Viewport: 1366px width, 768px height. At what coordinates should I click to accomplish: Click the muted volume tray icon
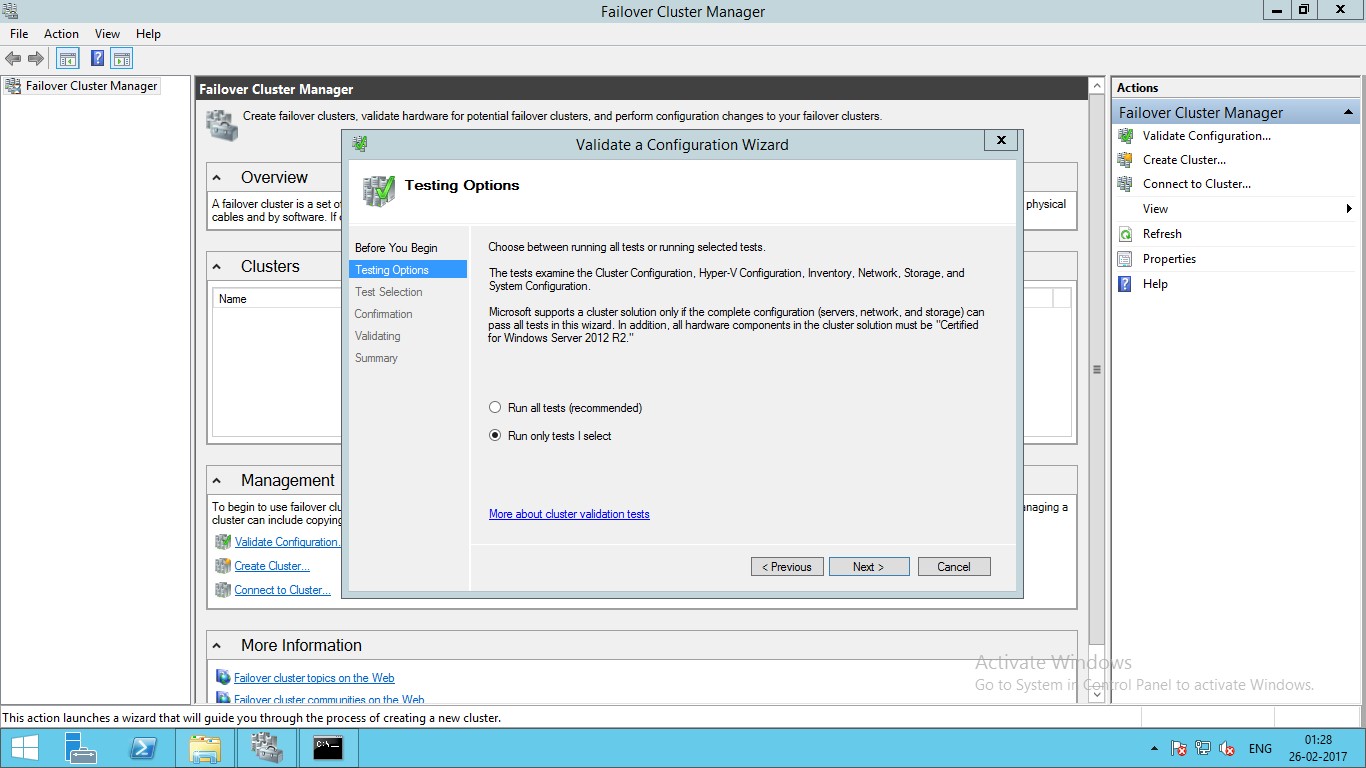click(x=1227, y=748)
